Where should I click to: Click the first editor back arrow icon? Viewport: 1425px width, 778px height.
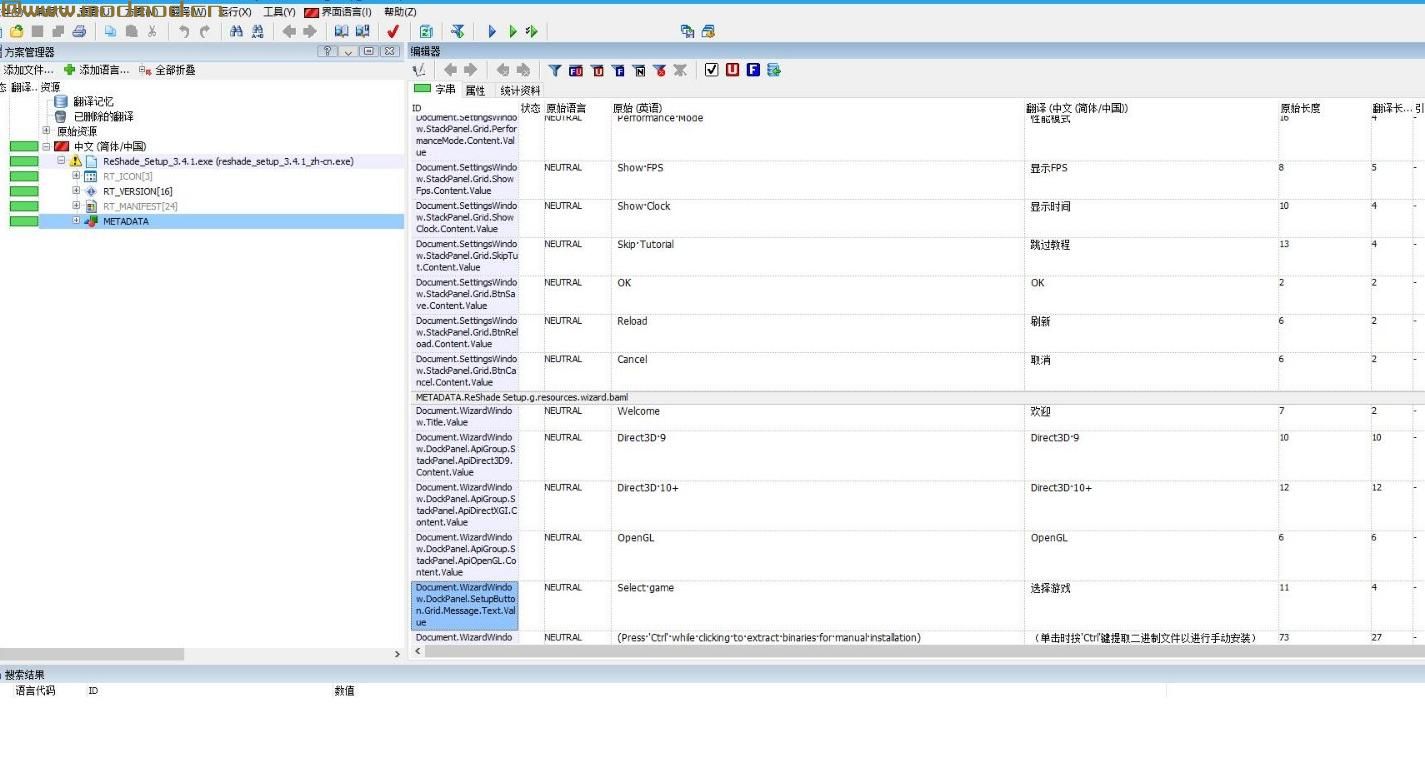pyautogui.click(x=450, y=70)
